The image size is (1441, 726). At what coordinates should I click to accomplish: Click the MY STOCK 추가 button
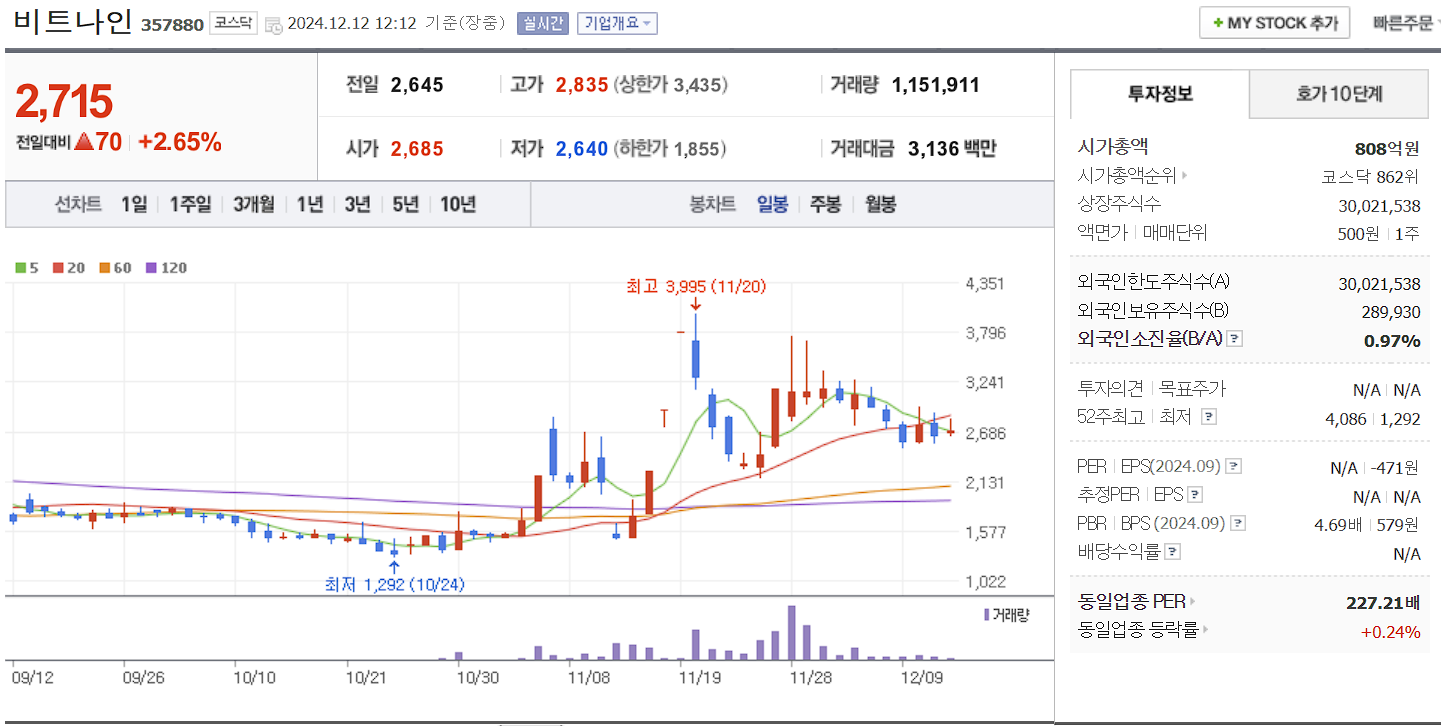point(1274,22)
